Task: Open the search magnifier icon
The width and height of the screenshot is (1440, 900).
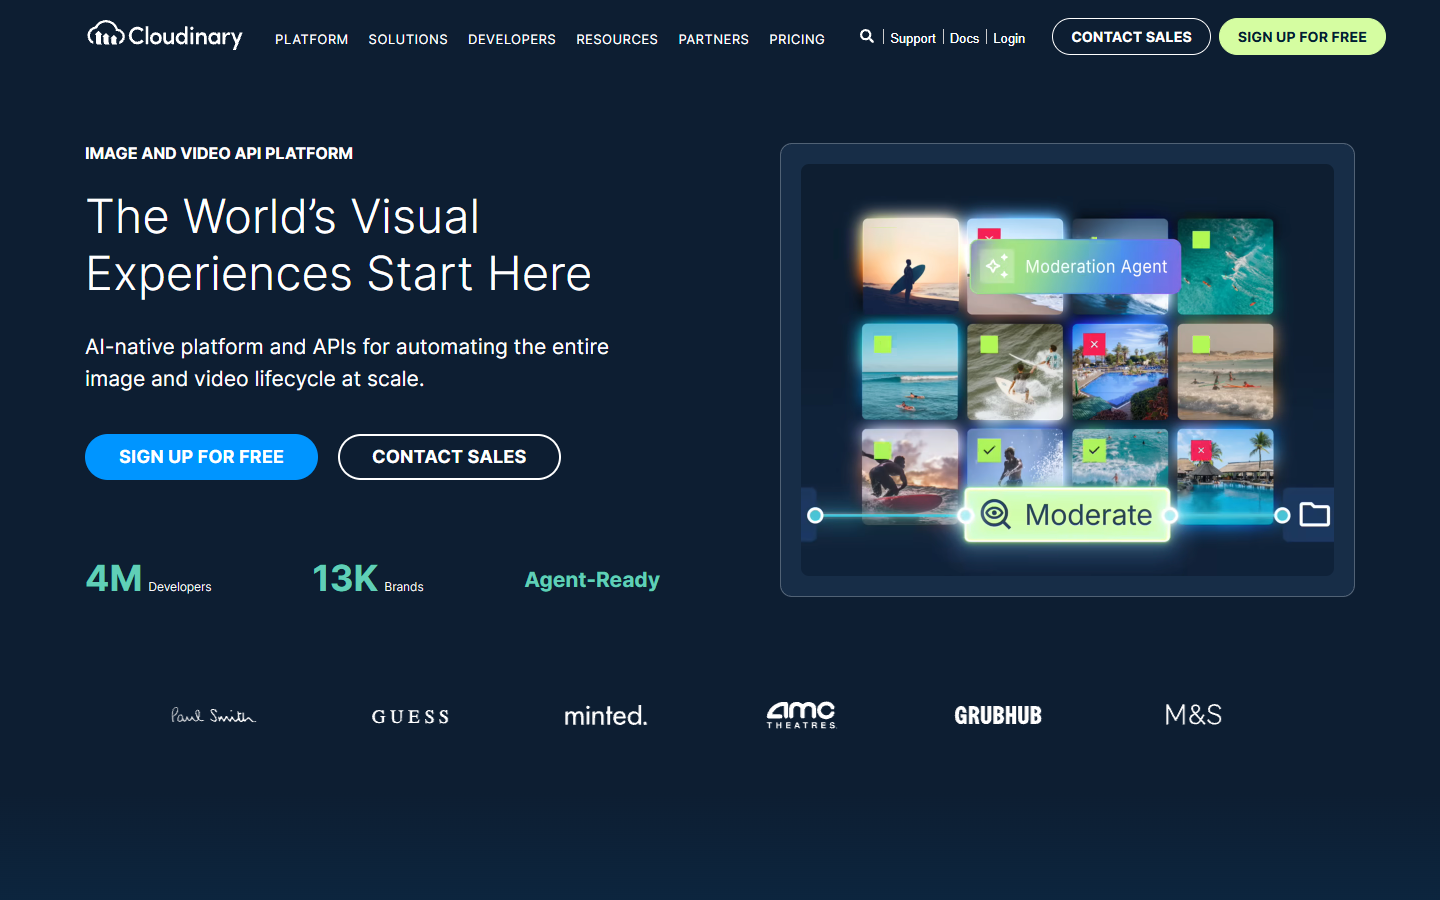Action: point(866,36)
